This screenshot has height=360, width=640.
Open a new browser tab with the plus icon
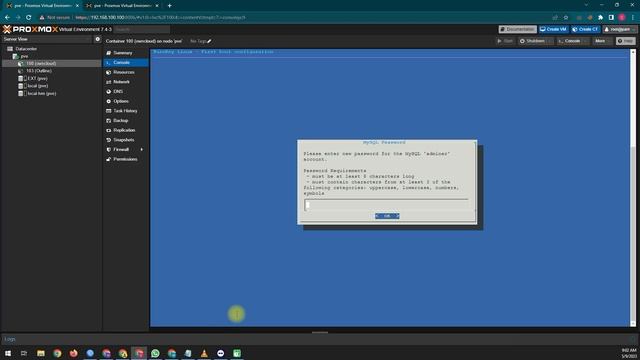[x=169, y=6]
